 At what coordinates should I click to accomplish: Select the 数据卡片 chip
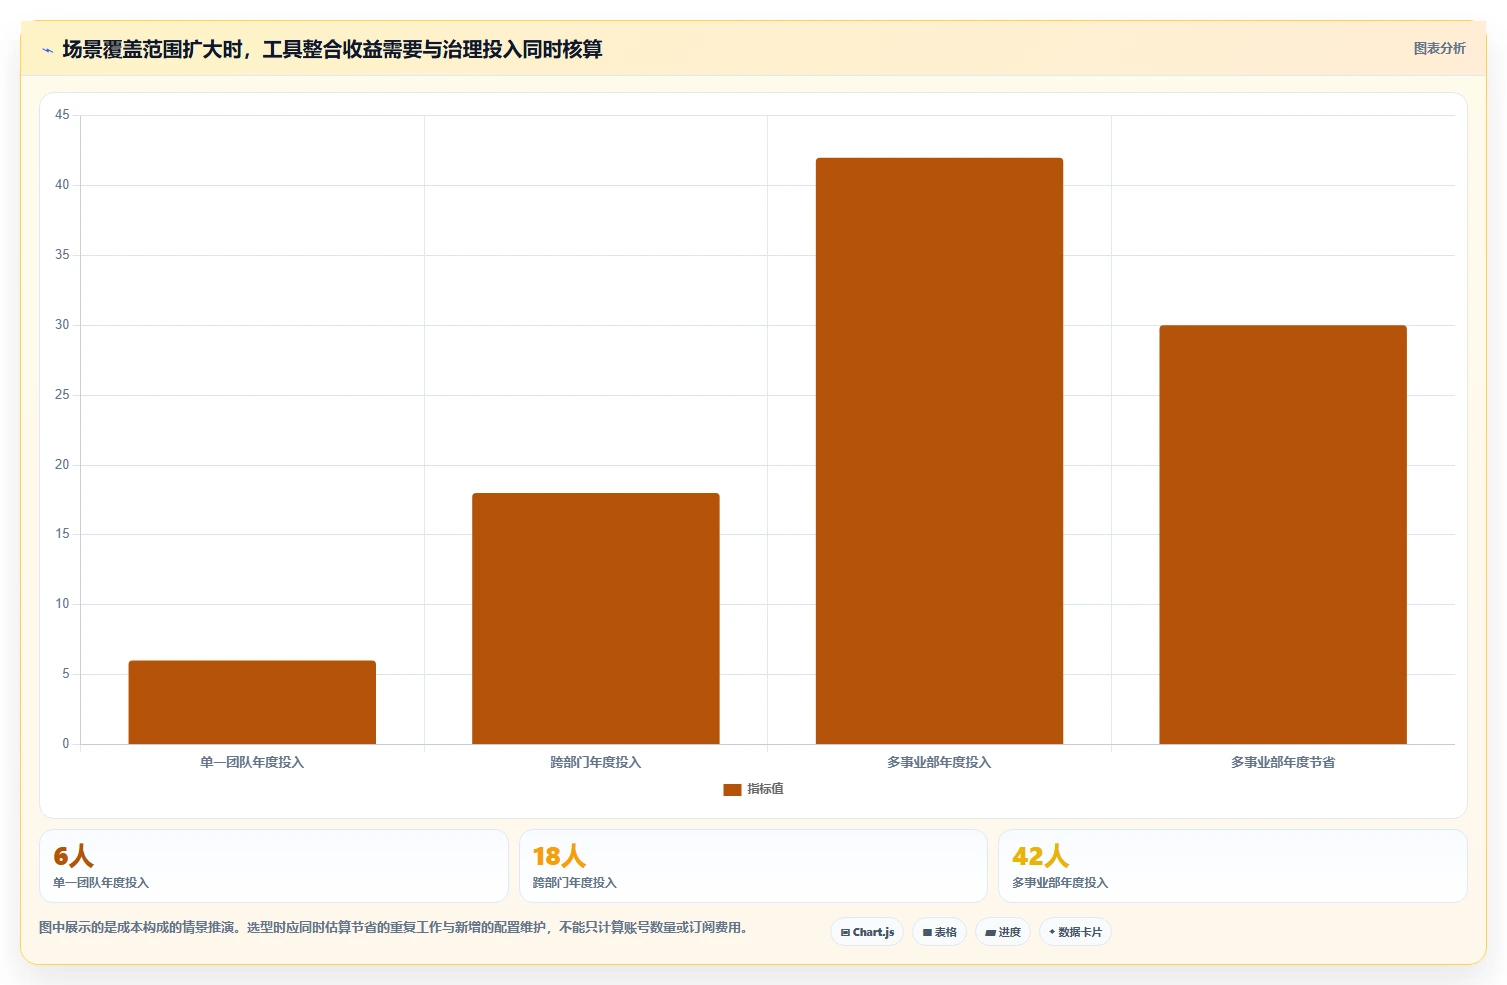pyautogui.click(x=1075, y=932)
